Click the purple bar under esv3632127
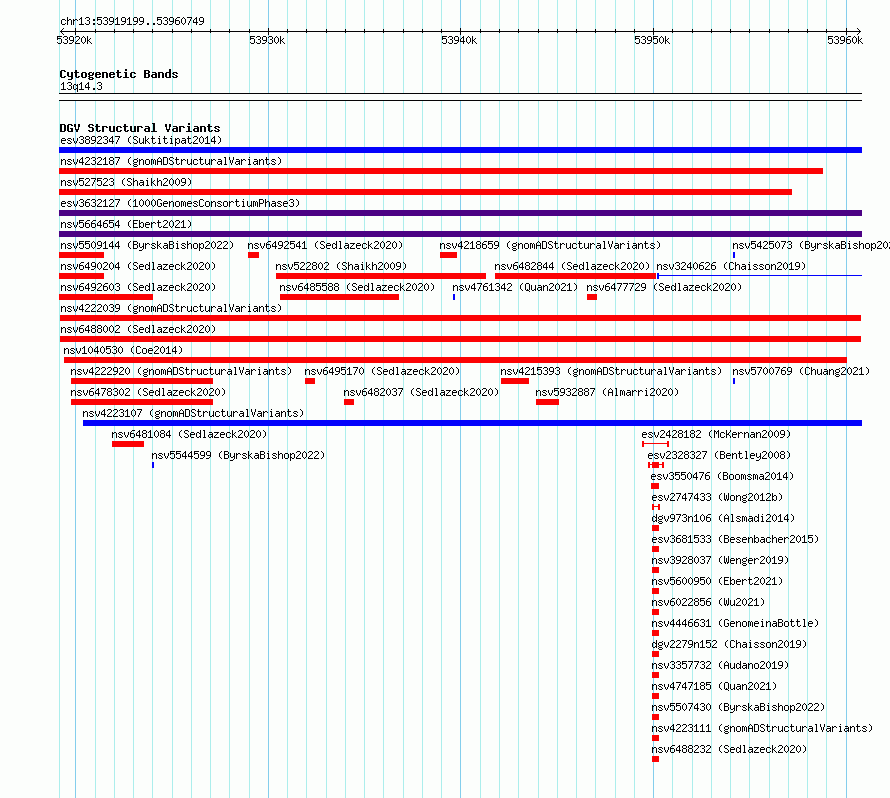The height and width of the screenshot is (798, 890). tap(460, 213)
